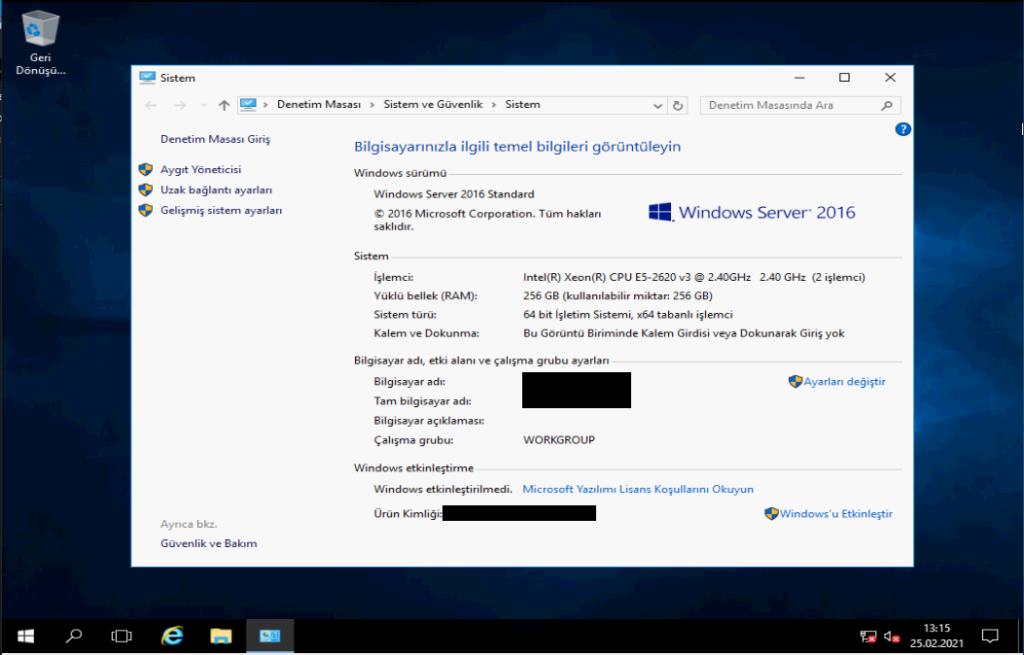Open Gelişmiş sistem ayarları
This screenshot has height=655, width=1024.
tap(221, 210)
